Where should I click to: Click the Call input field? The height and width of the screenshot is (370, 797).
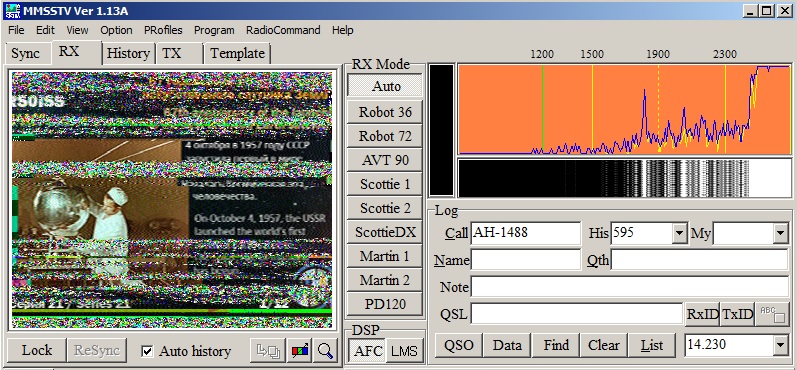click(526, 233)
